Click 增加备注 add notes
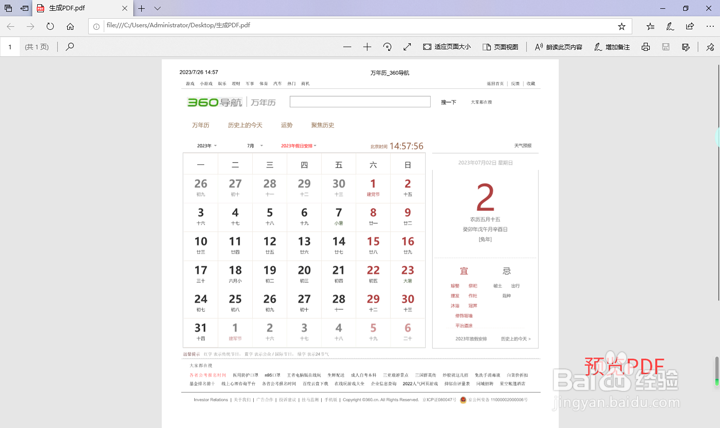Image resolution: width=720 pixels, height=428 pixels. [x=612, y=47]
